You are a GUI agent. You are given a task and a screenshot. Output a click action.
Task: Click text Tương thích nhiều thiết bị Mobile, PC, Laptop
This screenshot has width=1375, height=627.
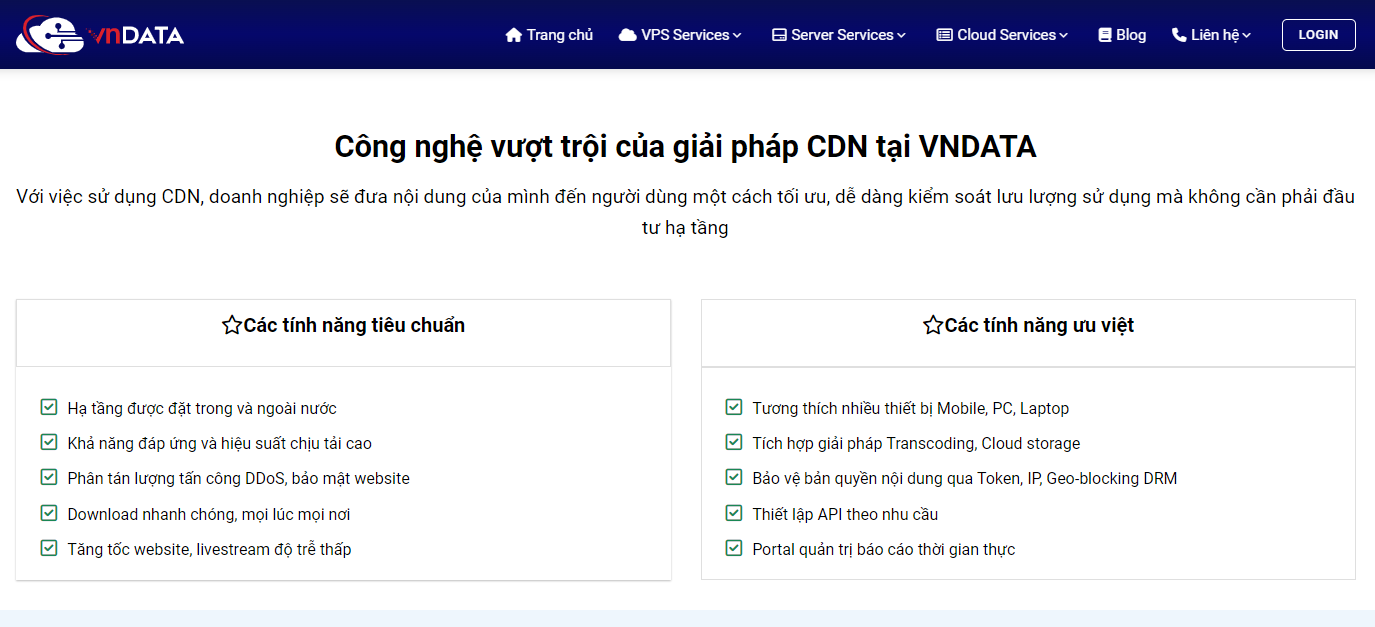coord(911,408)
